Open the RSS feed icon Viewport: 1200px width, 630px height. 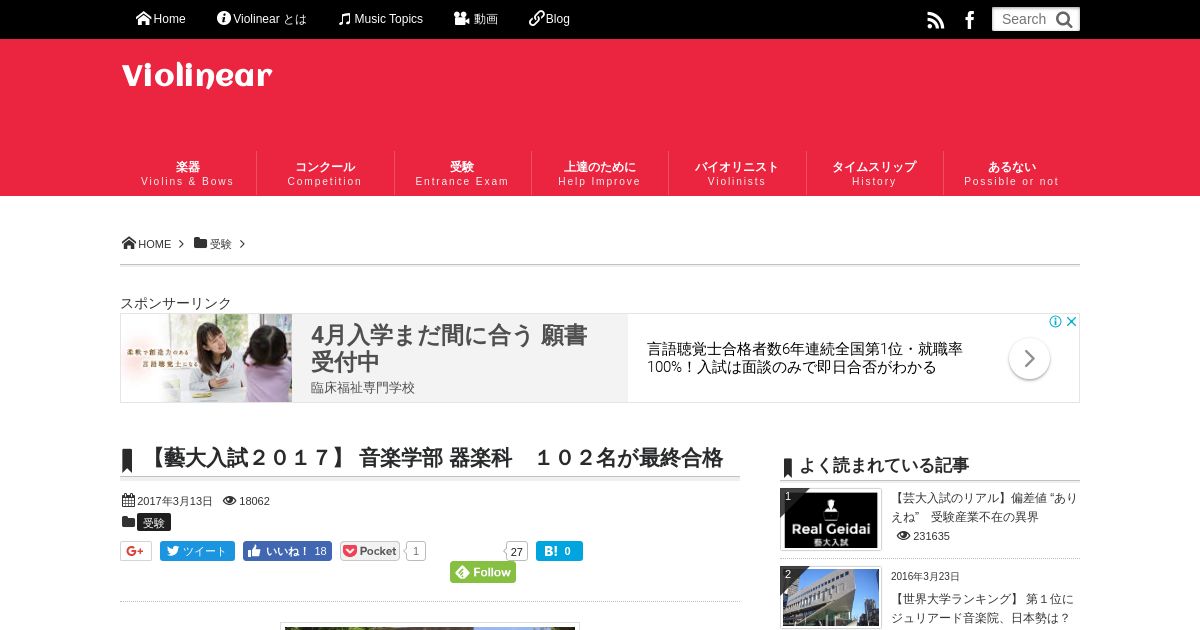935,20
